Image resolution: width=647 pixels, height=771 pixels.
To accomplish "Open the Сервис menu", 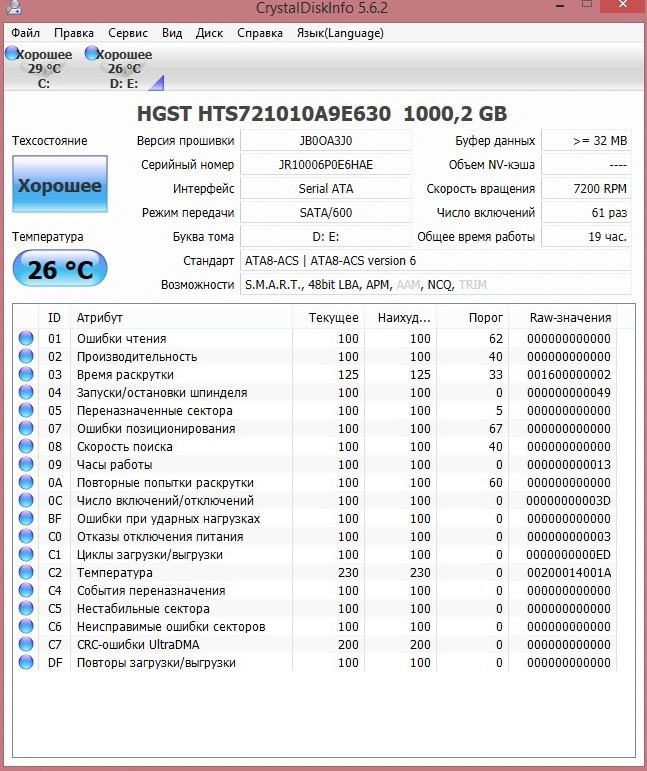I will coord(128,33).
